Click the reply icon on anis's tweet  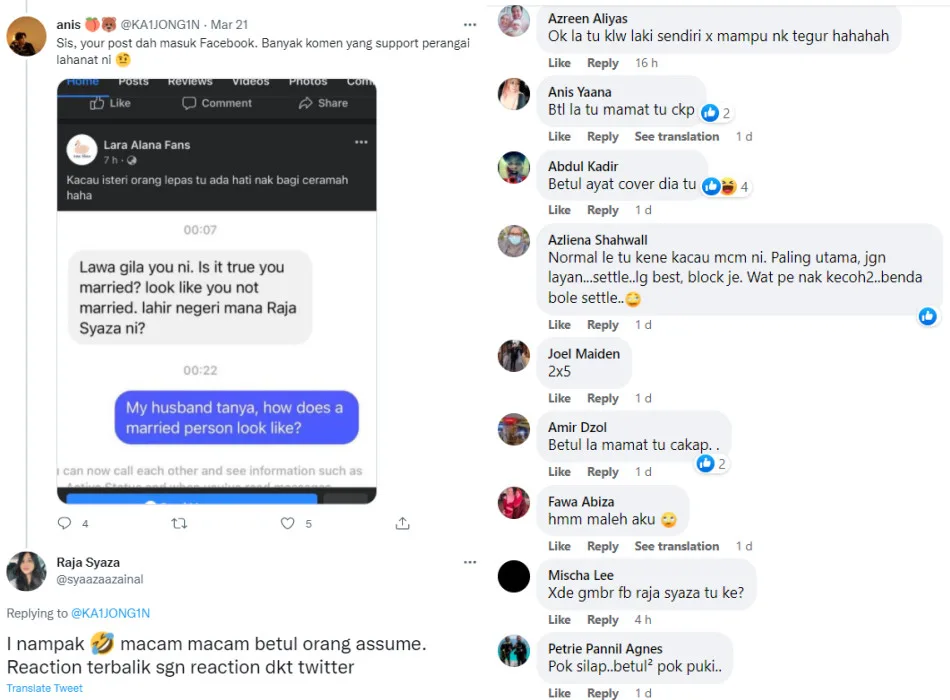(65, 523)
